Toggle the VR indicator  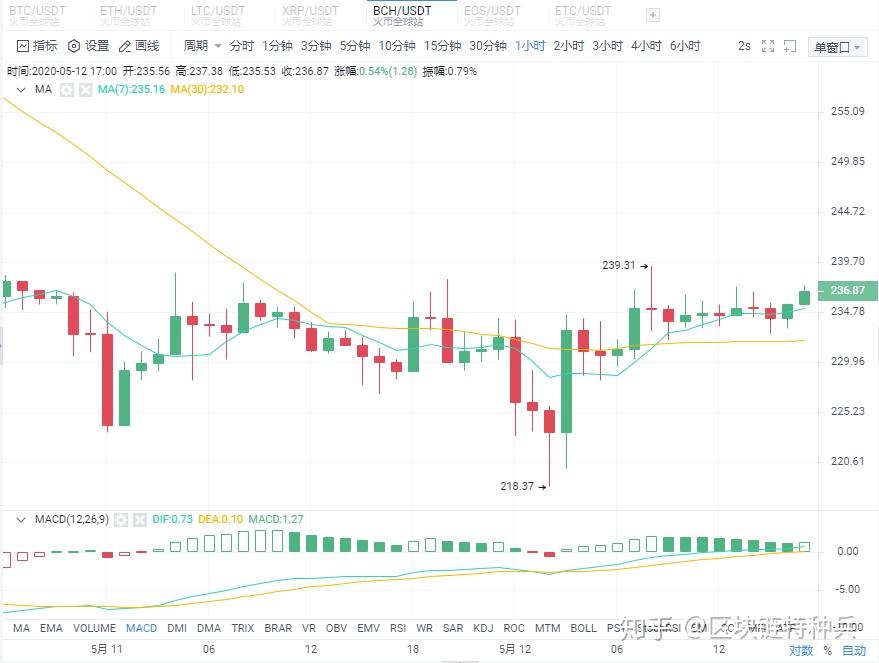pos(309,628)
